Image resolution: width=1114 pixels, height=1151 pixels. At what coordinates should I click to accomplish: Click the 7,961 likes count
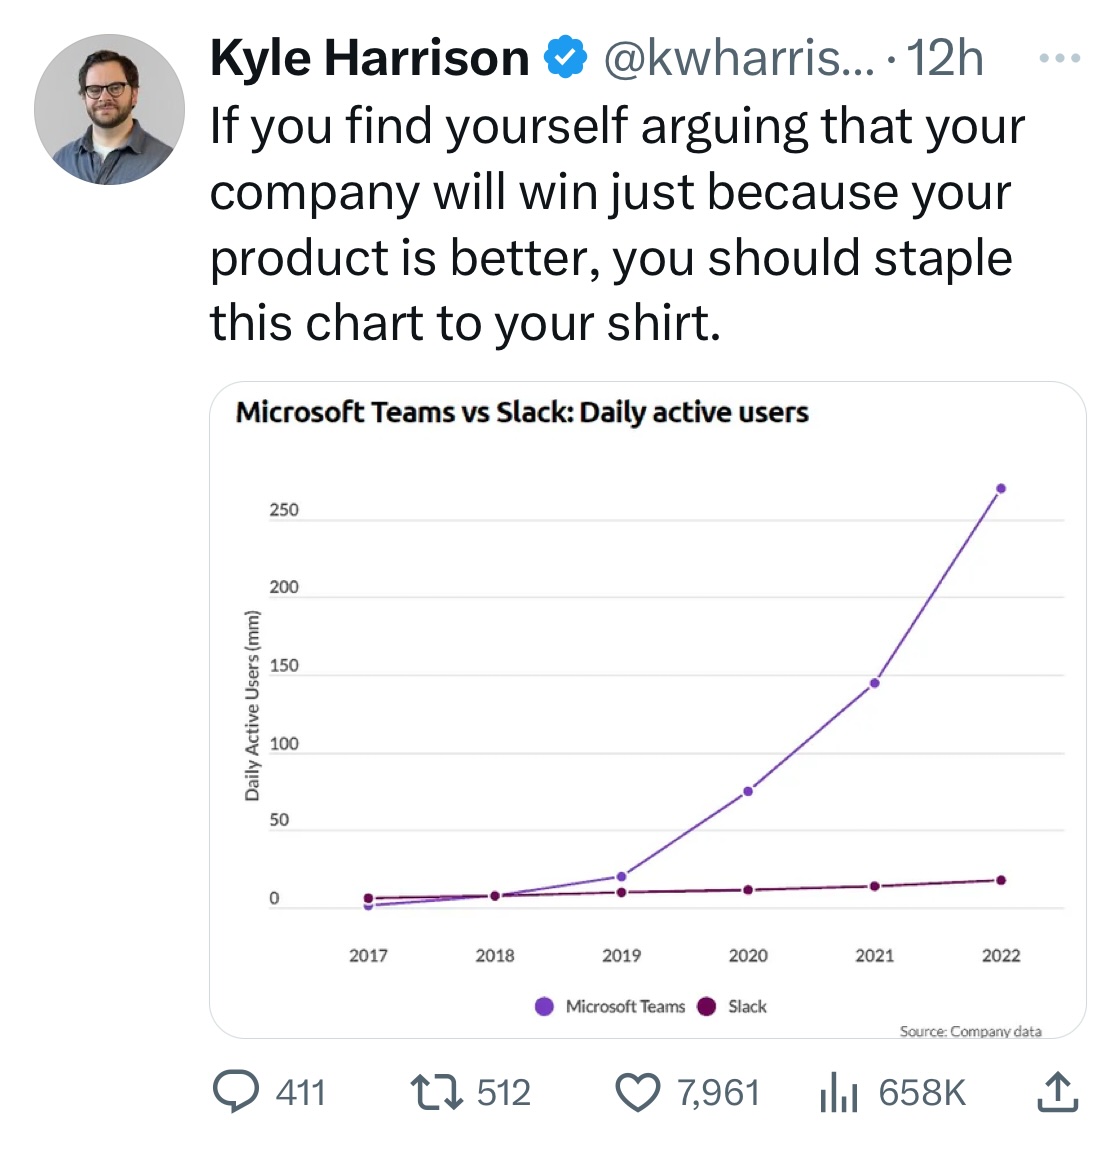click(x=718, y=1092)
